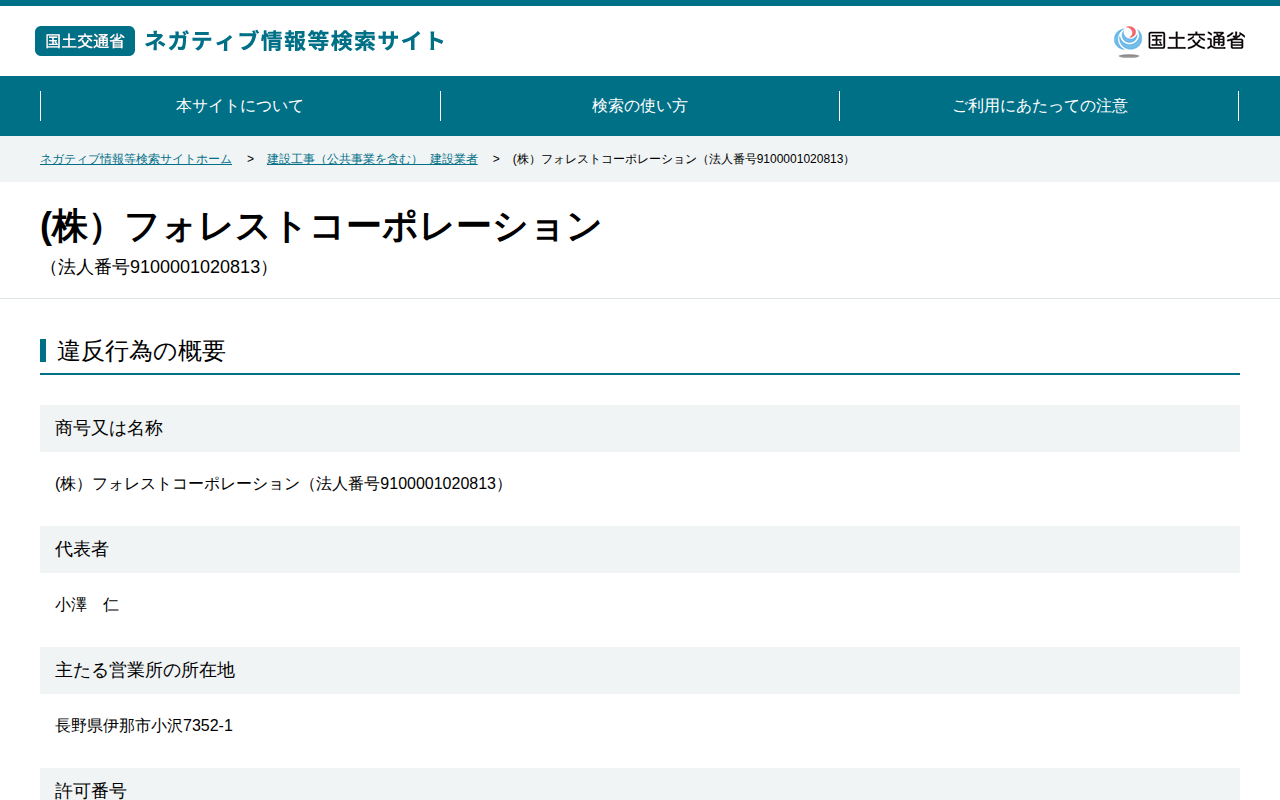Click the 許可番号 row header

tap(640, 785)
